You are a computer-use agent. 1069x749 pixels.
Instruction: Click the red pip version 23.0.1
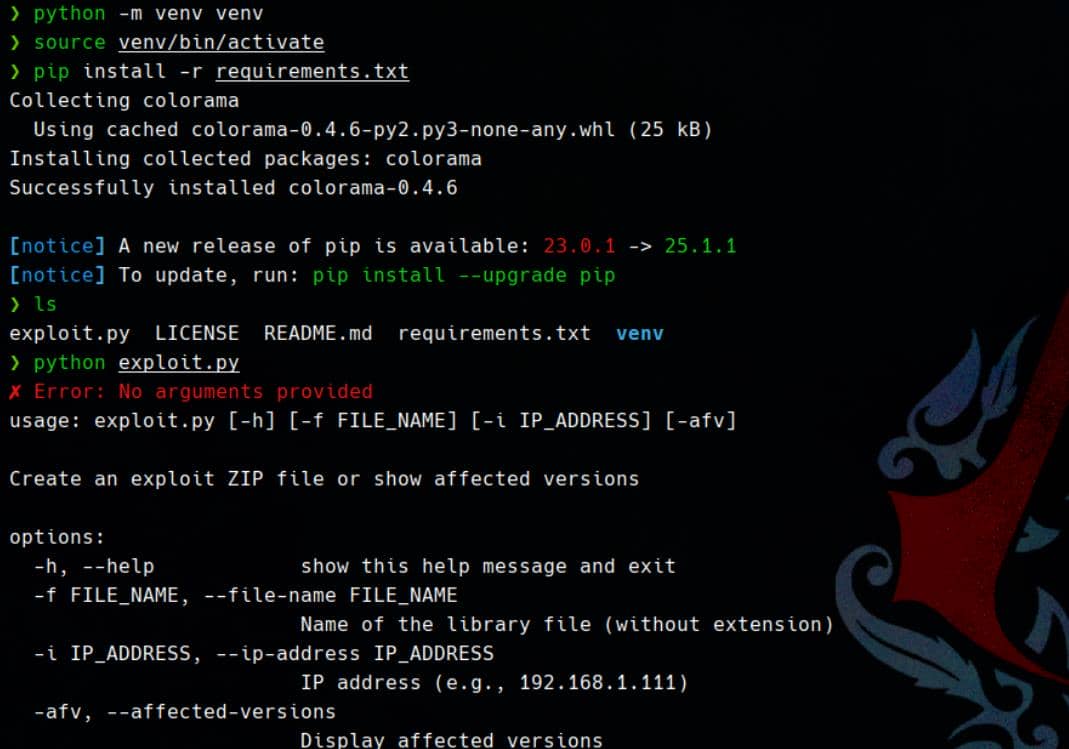pyautogui.click(x=579, y=246)
